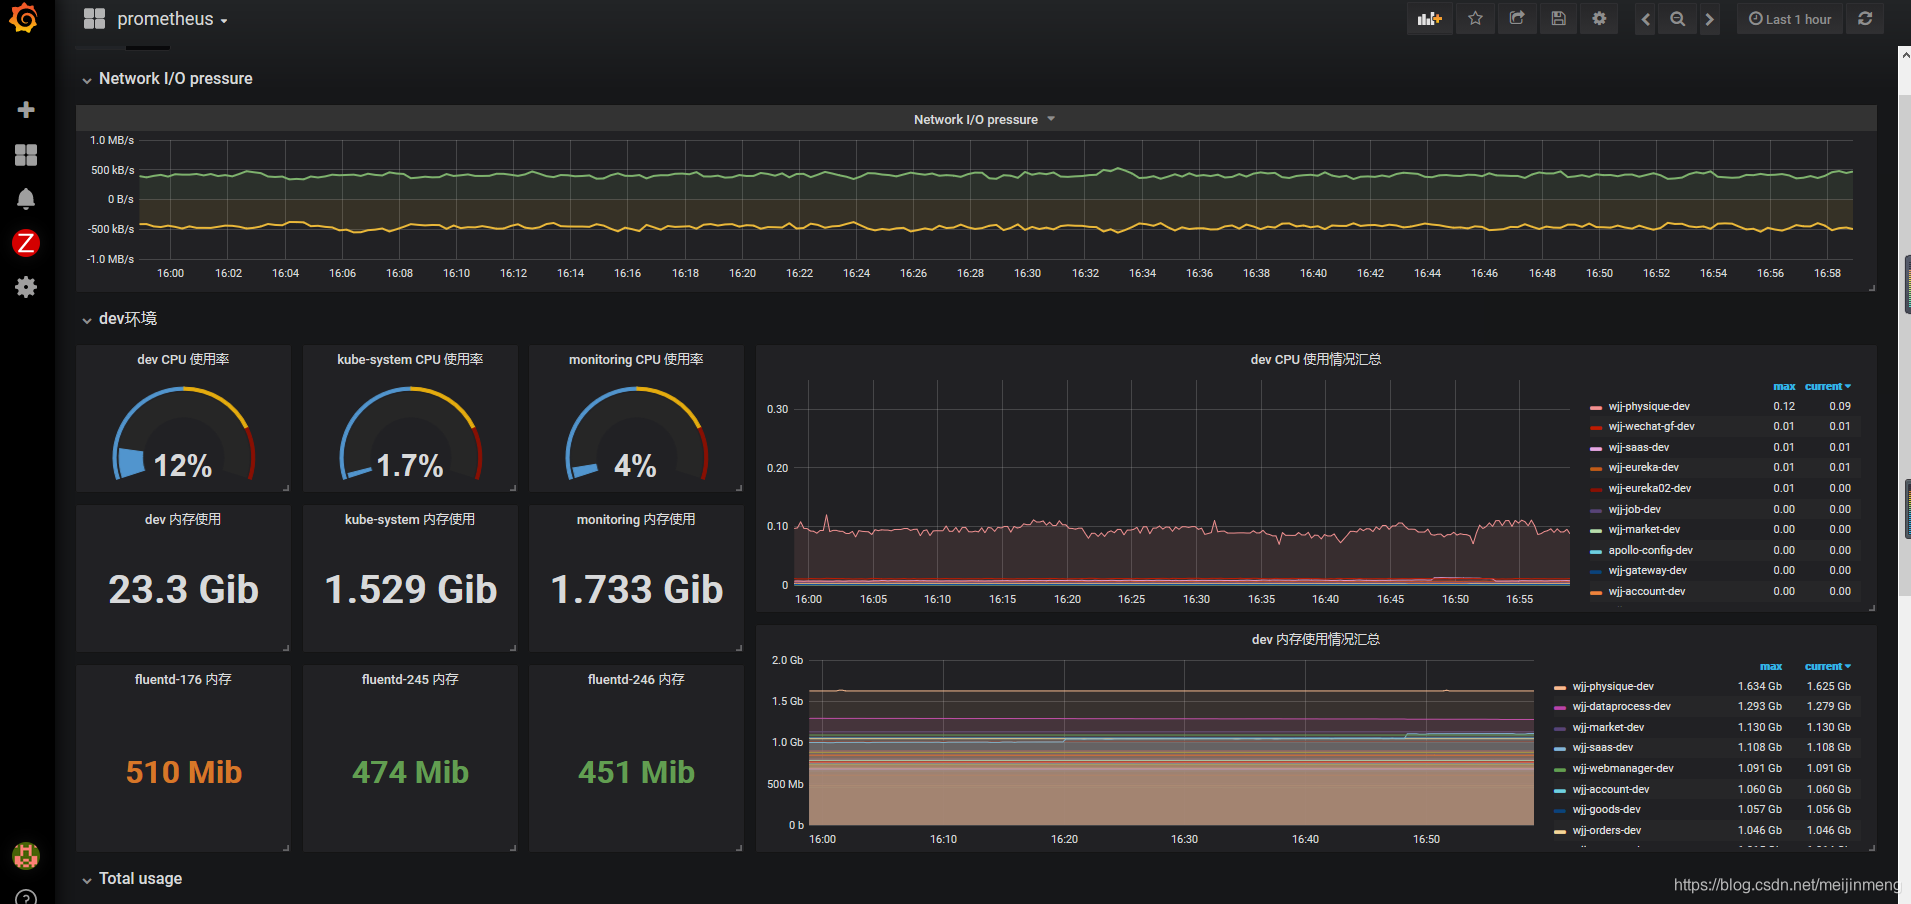The height and width of the screenshot is (904, 1911).
Task: Collapse the dev环境 row
Action: click(x=119, y=318)
